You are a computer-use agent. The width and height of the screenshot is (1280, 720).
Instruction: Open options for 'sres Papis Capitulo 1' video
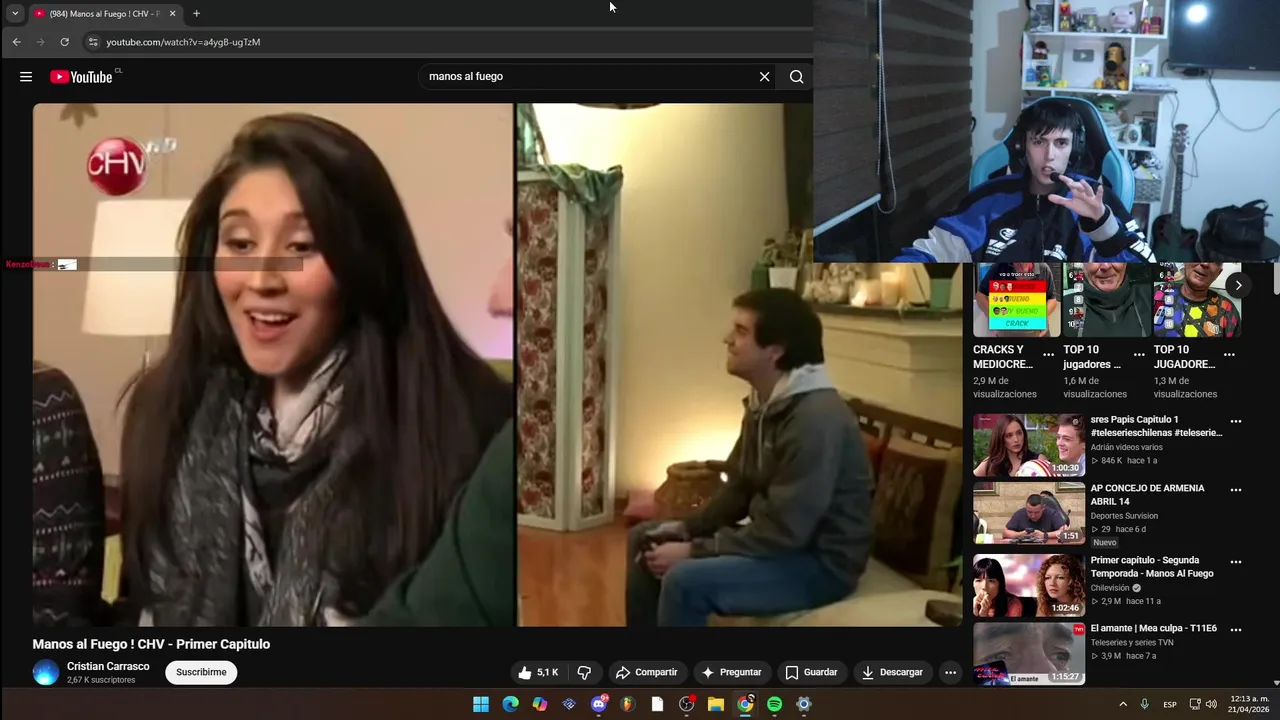1236,422
